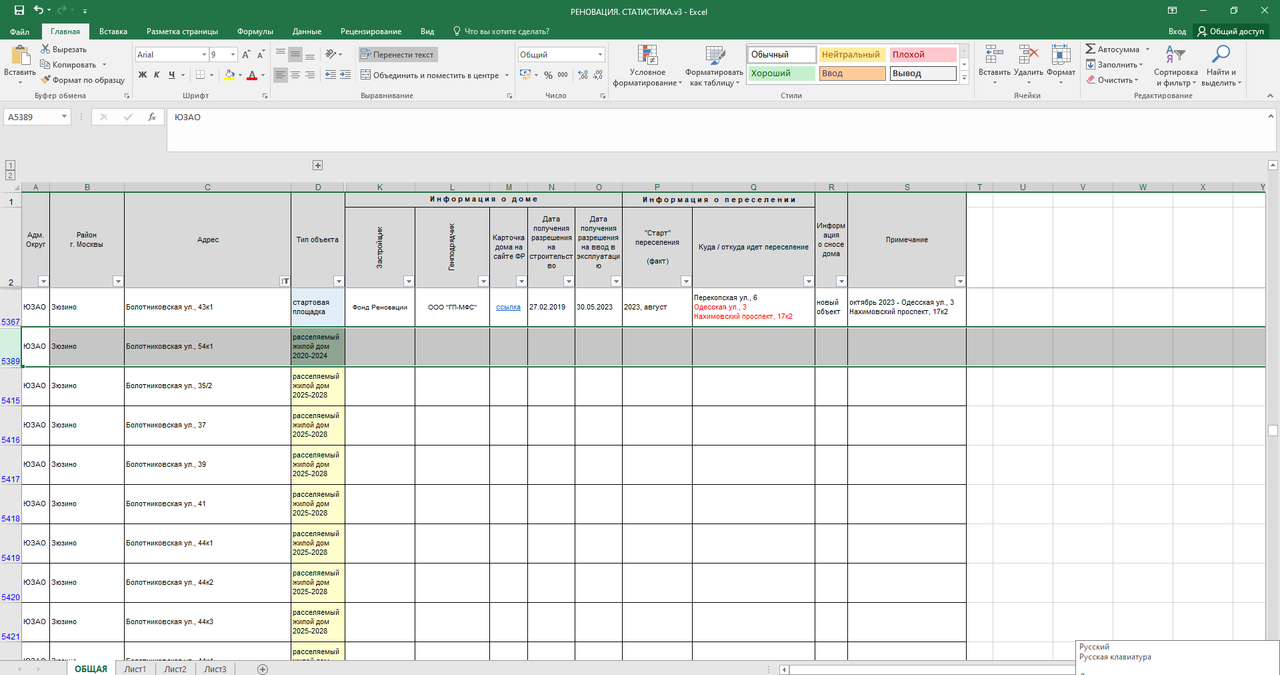Cut selection with the Вырезать scissors
1280x675 pixels.
[x=64, y=49]
